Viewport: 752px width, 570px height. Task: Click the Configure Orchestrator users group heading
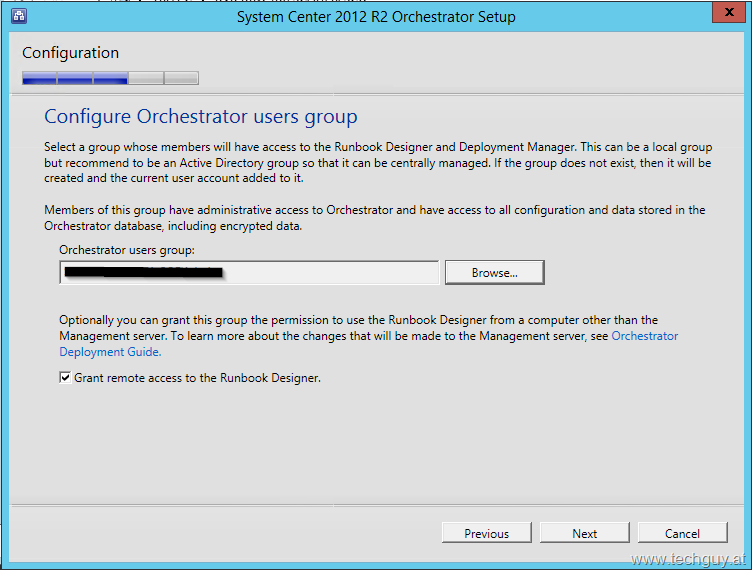pos(200,116)
